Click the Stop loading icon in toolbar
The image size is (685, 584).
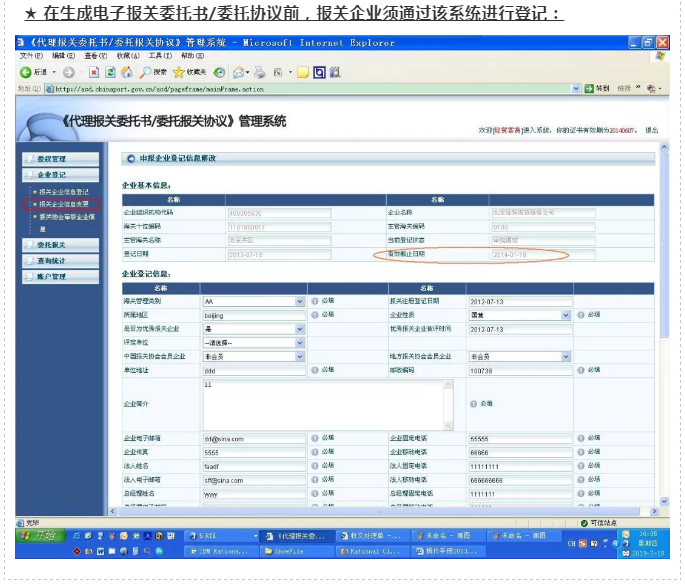pyautogui.click(x=94, y=73)
